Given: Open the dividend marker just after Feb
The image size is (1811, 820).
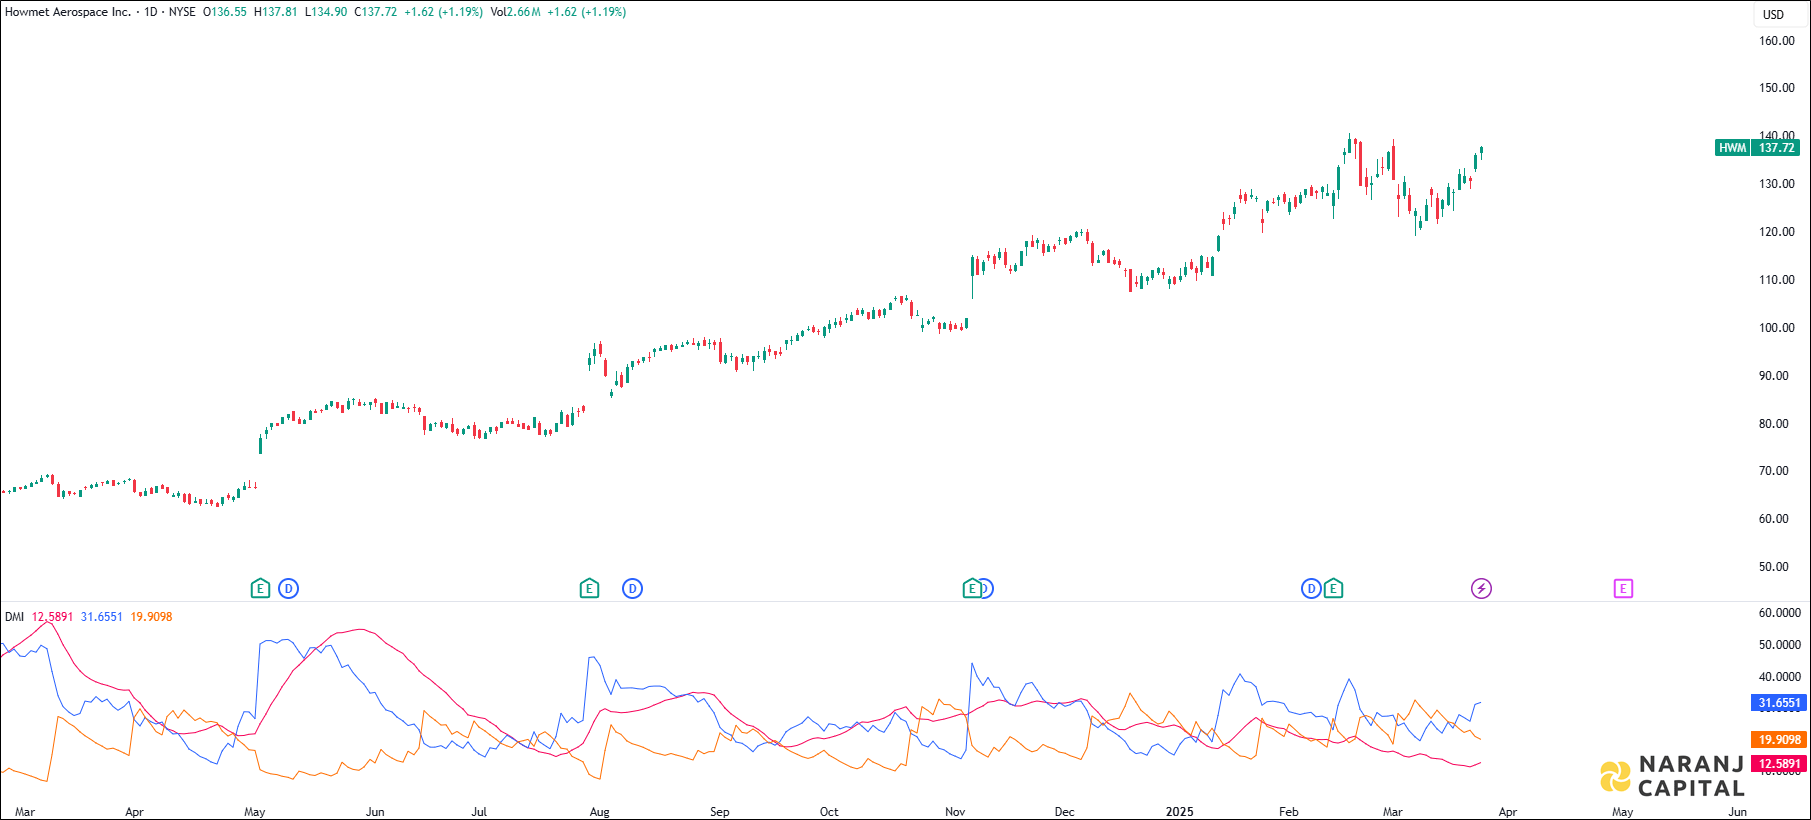Looking at the screenshot, I should [x=1311, y=588].
